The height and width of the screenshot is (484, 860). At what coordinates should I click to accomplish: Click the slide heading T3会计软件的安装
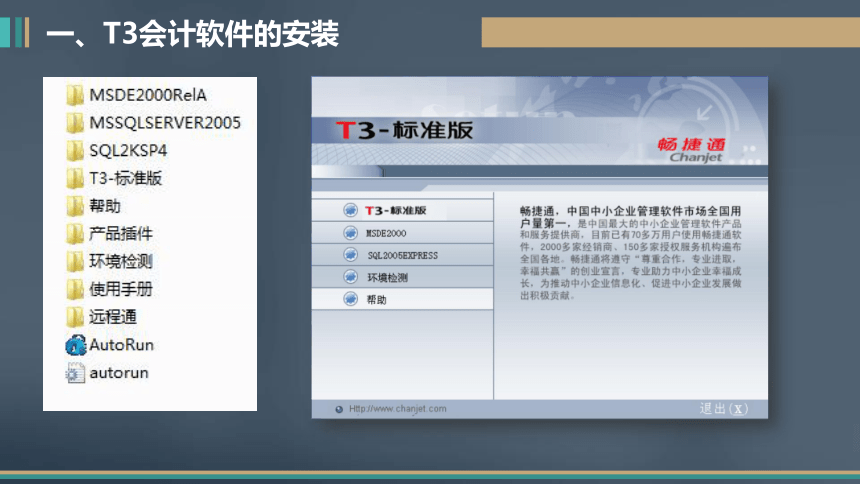tap(193, 33)
